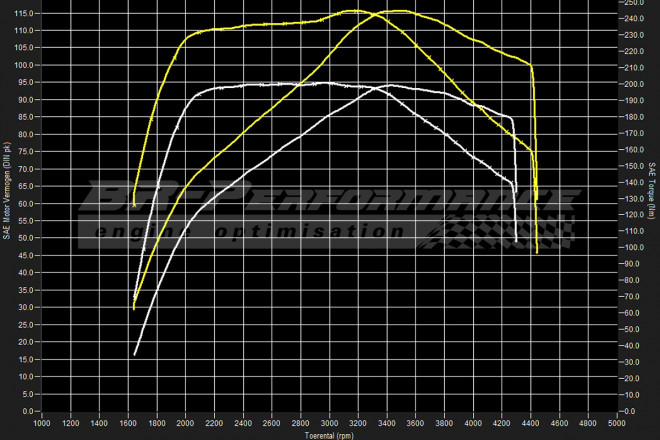This screenshot has width=660, height=440.
Task: Click the 'engine optimisation' watermark text
Action: click(250, 232)
